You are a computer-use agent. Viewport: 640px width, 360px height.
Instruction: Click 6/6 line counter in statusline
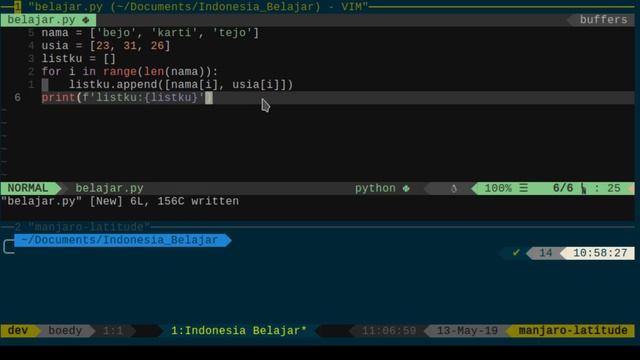point(563,189)
